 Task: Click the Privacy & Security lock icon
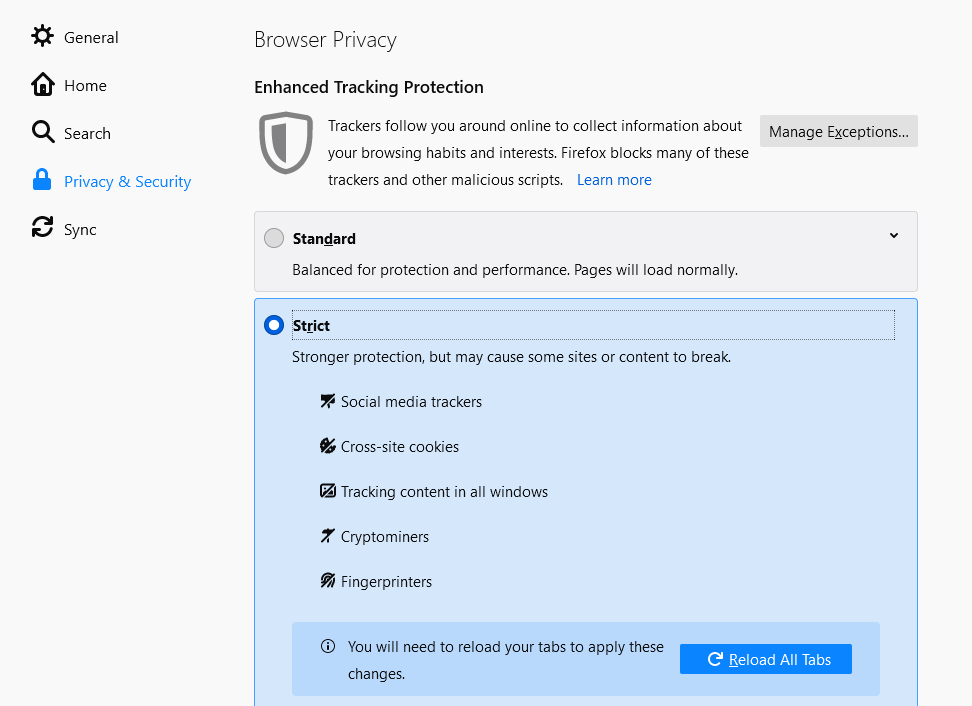point(42,181)
